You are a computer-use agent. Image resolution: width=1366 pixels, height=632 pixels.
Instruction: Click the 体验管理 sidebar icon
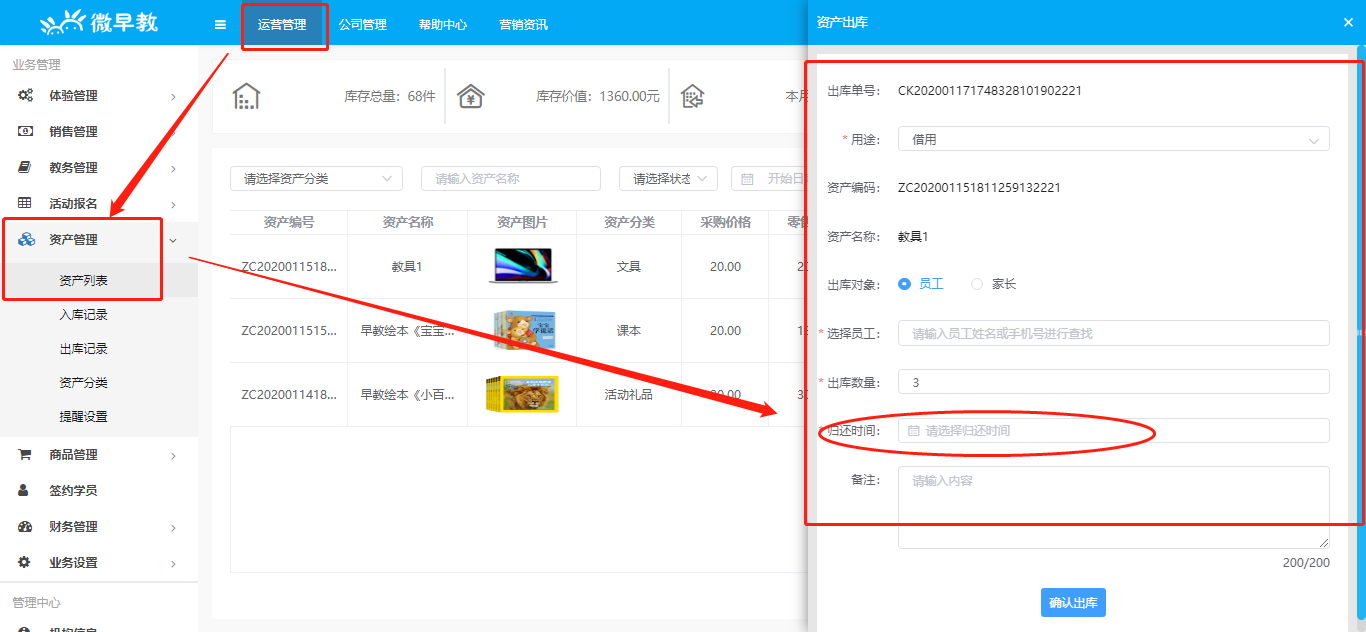pyautogui.click(x=26, y=96)
